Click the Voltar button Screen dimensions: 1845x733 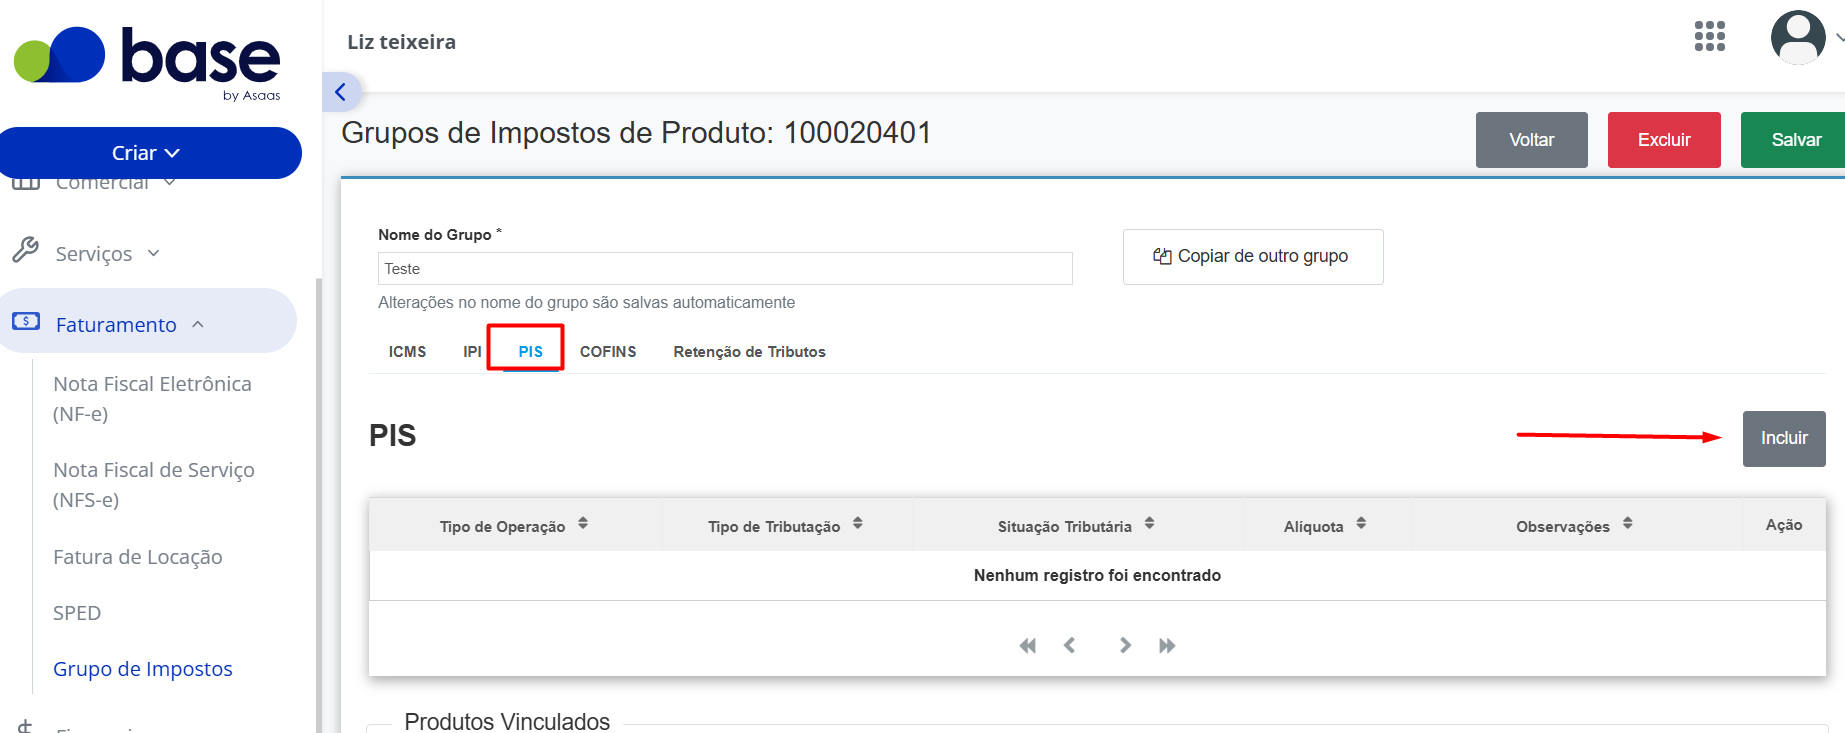(x=1531, y=140)
